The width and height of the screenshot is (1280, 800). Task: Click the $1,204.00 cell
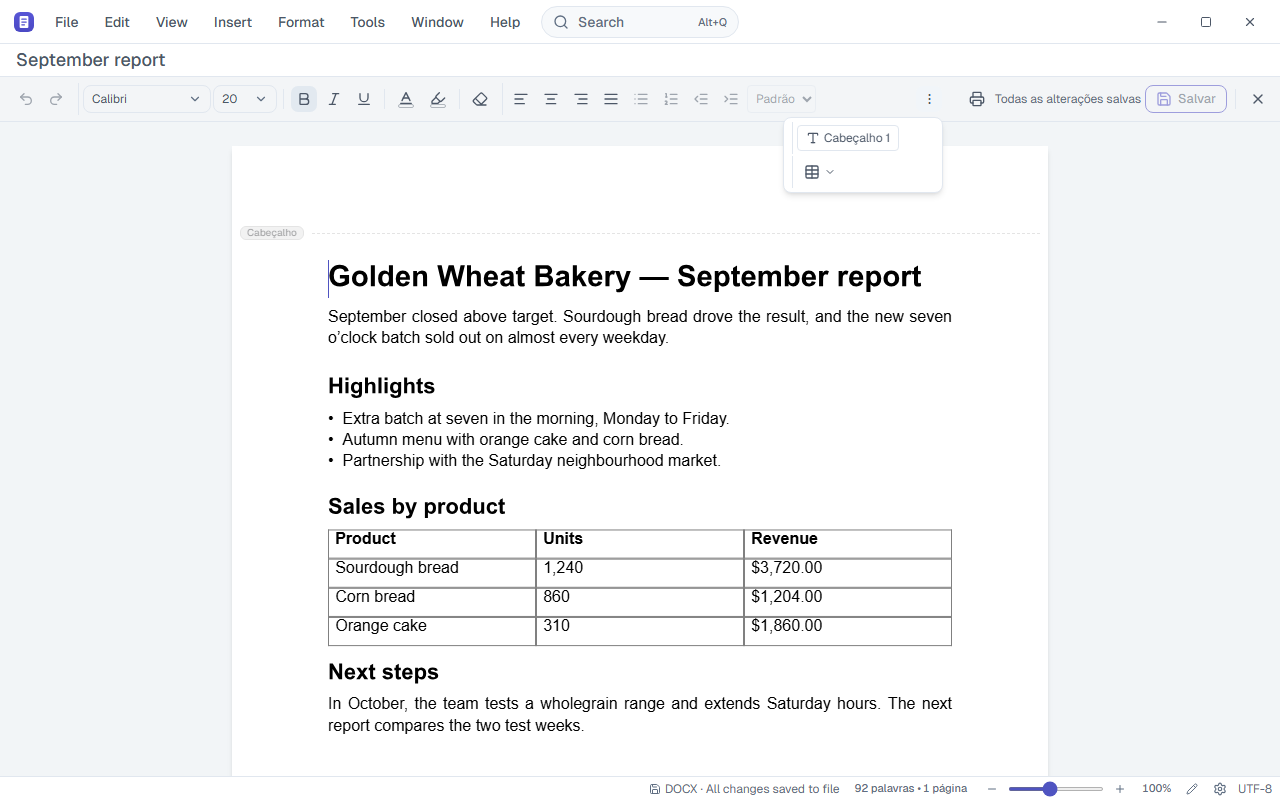pyautogui.click(x=848, y=602)
